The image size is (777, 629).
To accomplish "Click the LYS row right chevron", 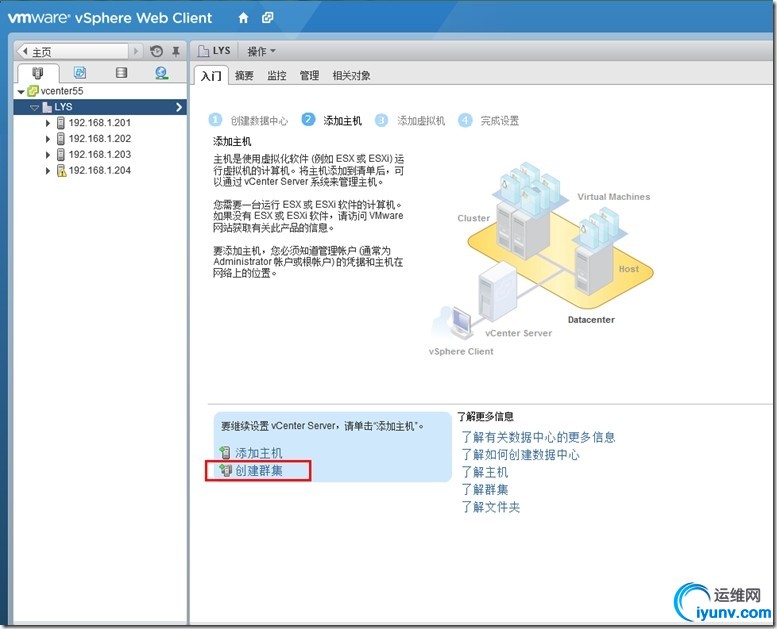I will pyautogui.click(x=179, y=107).
